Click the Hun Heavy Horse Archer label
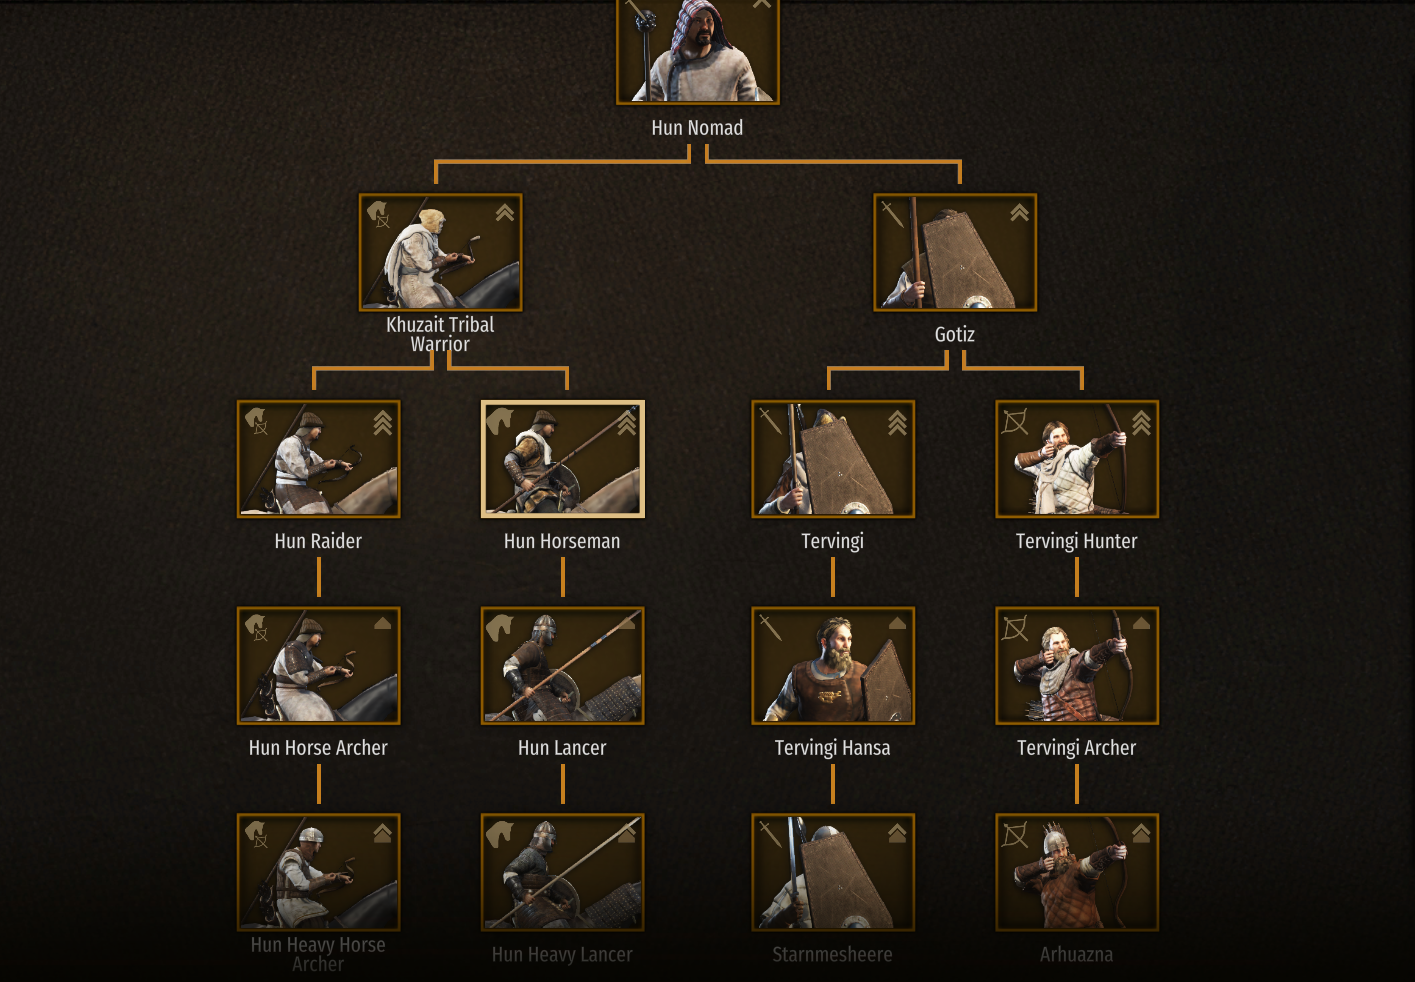 [318, 954]
